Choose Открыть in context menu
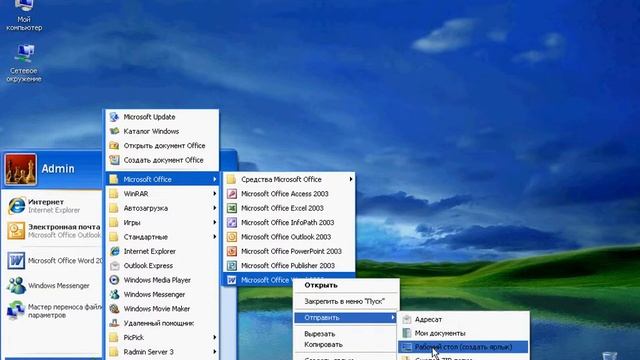Viewport: 640px width, 360px height. pos(346,285)
